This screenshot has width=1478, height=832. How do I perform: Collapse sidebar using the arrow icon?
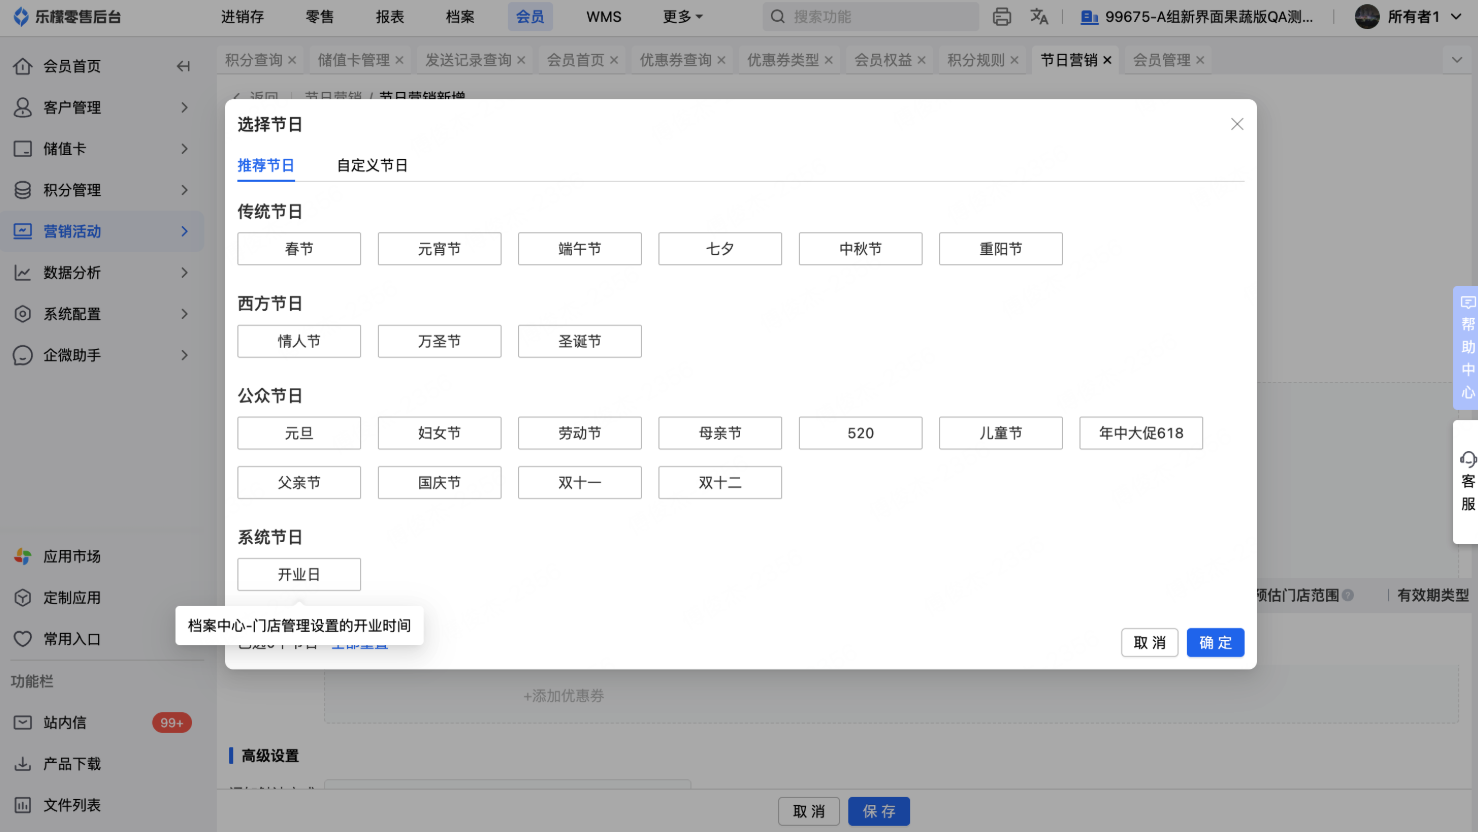point(183,66)
